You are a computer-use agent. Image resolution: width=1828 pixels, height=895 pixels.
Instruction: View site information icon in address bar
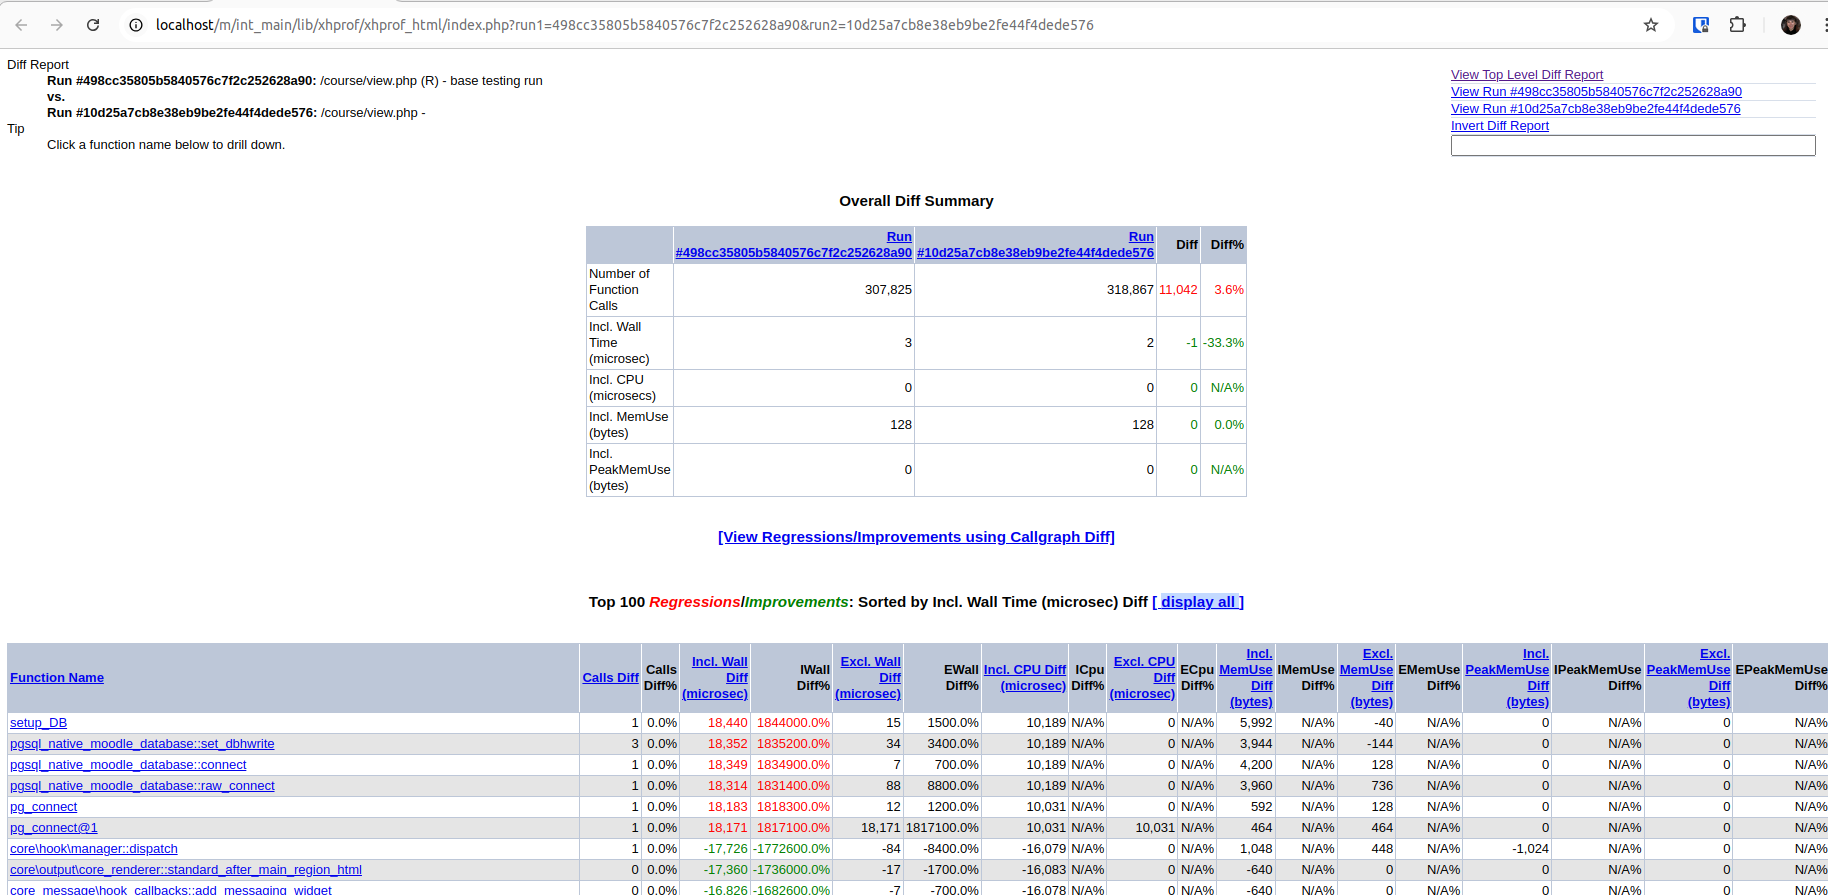(136, 25)
